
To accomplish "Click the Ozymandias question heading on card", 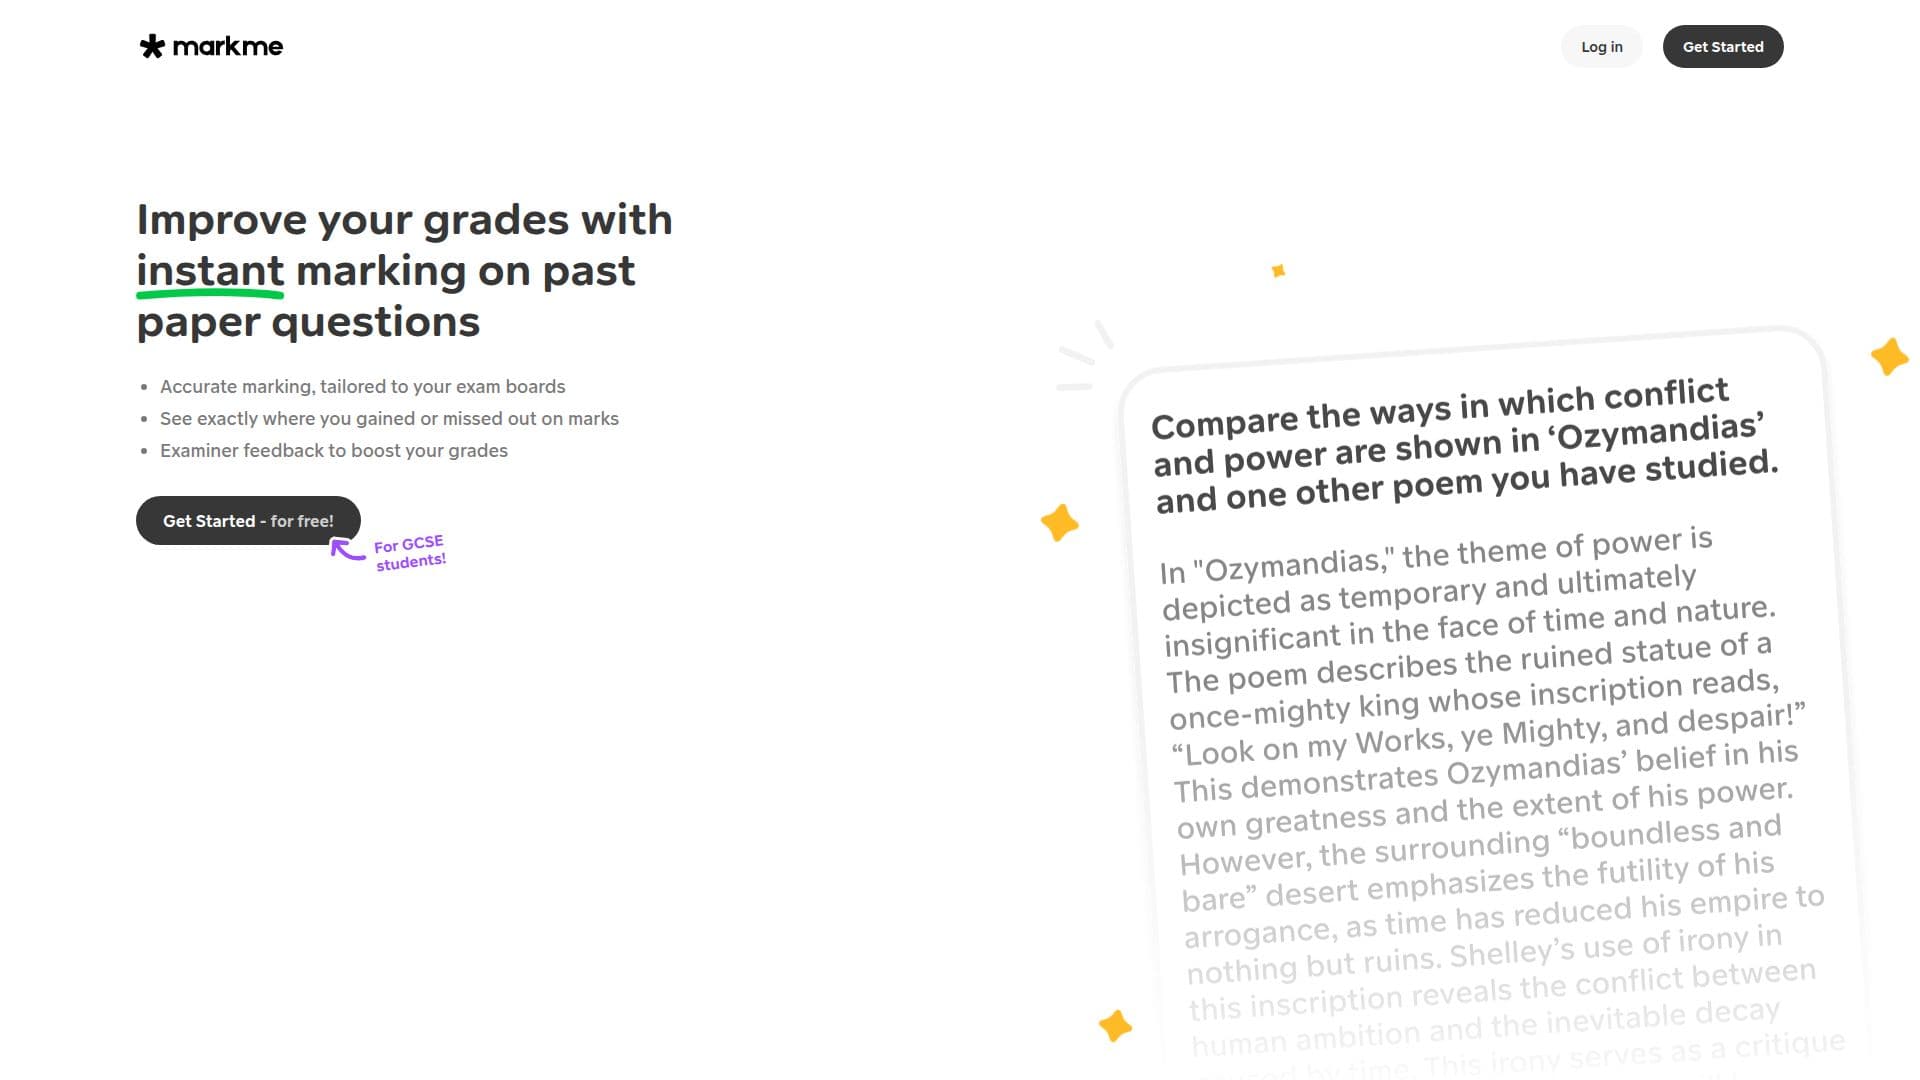I will pyautogui.click(x=1465, y=446).
